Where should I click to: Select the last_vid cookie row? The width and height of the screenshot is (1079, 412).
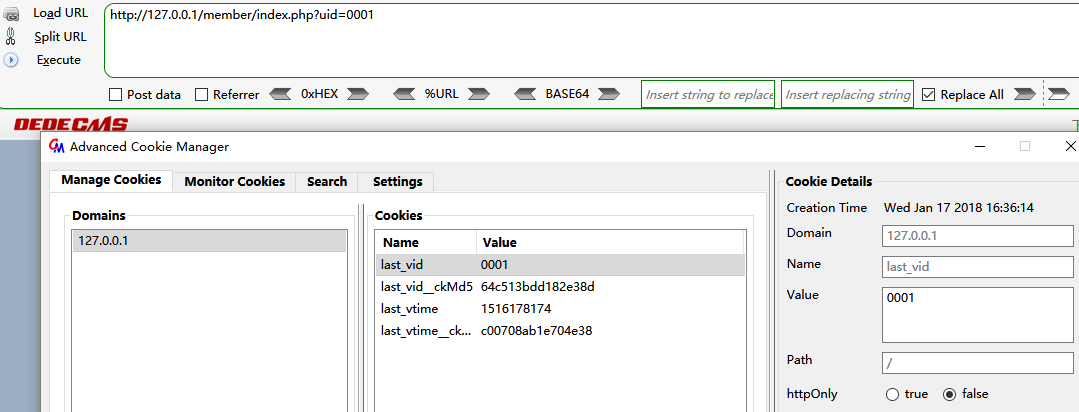pyautogui.click(x=559, y=265)
